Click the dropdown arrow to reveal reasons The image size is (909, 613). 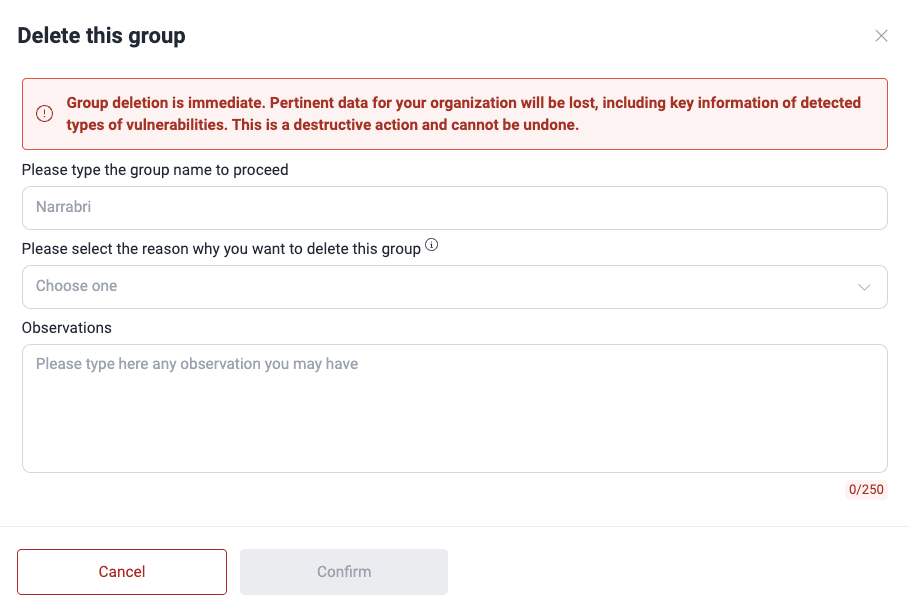pos(864,287)
